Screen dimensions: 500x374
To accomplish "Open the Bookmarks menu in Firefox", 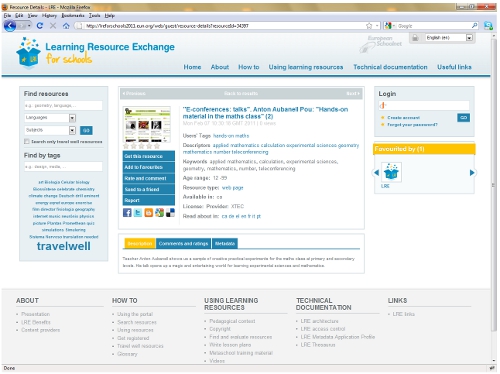I will point(73,16).
